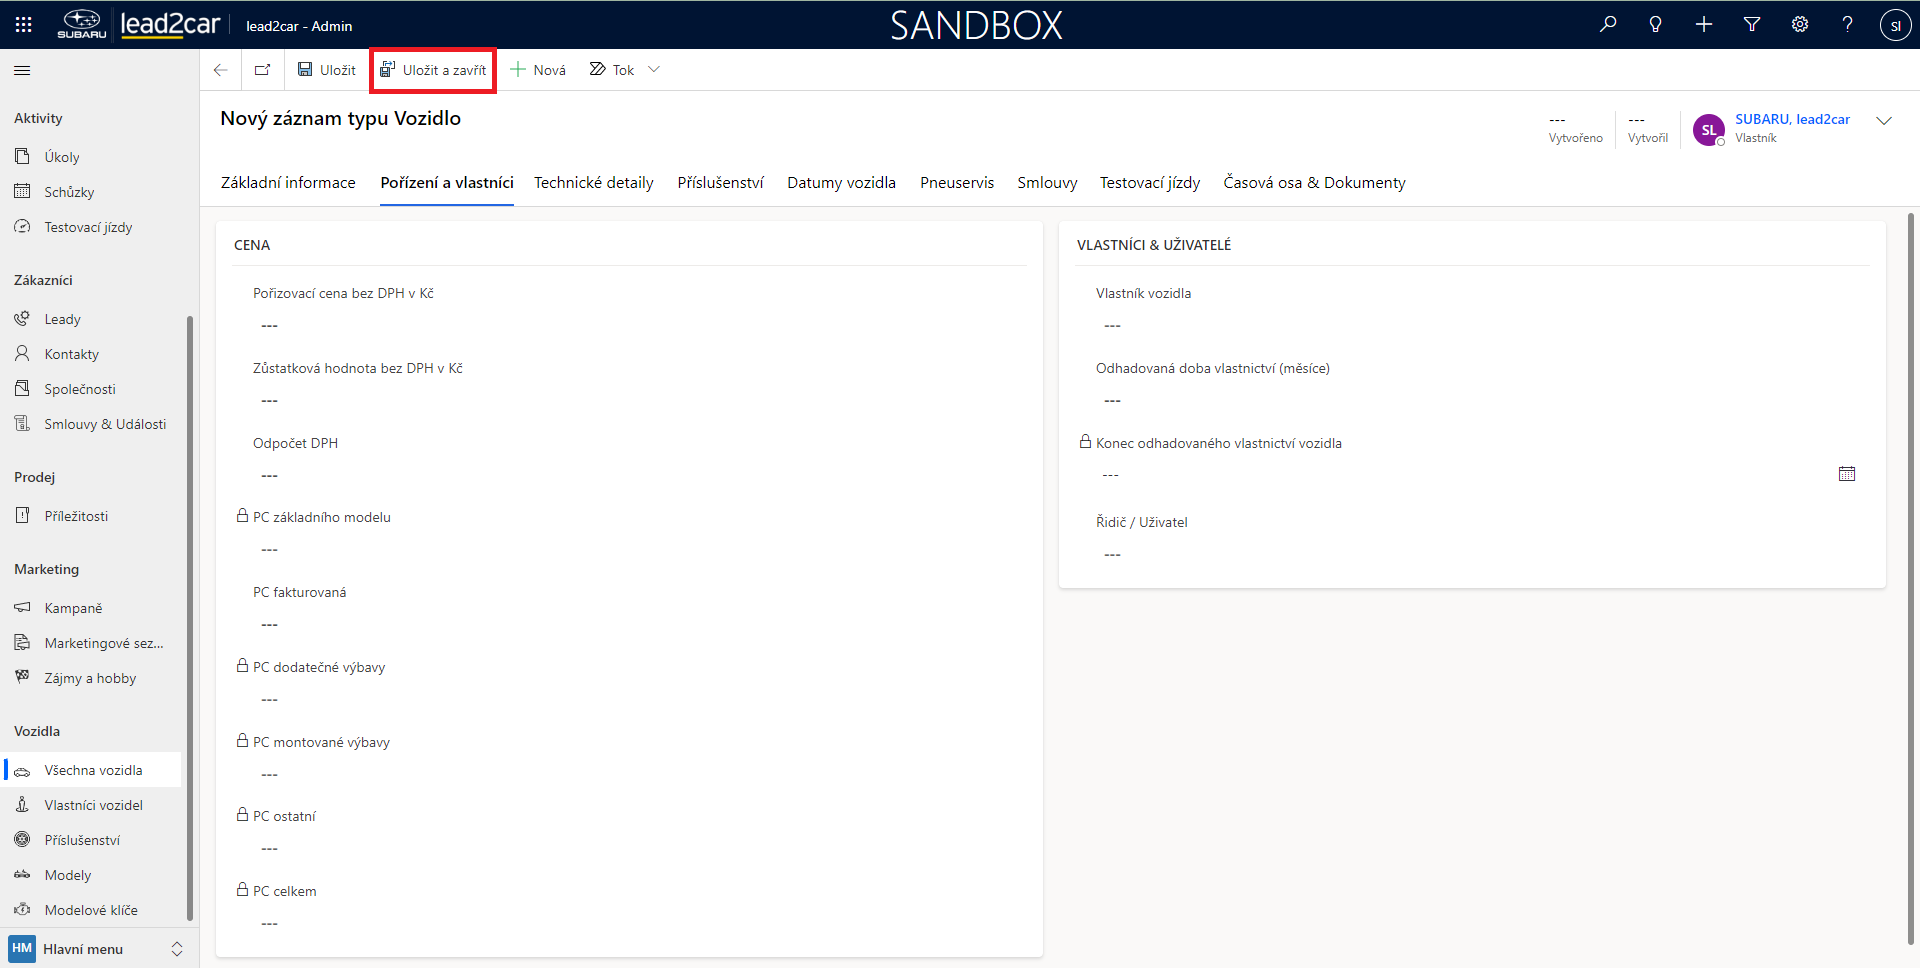Screen dimensions: 1920x968
Task: Open Leady in the sidebar
Action: pos(62,319)
